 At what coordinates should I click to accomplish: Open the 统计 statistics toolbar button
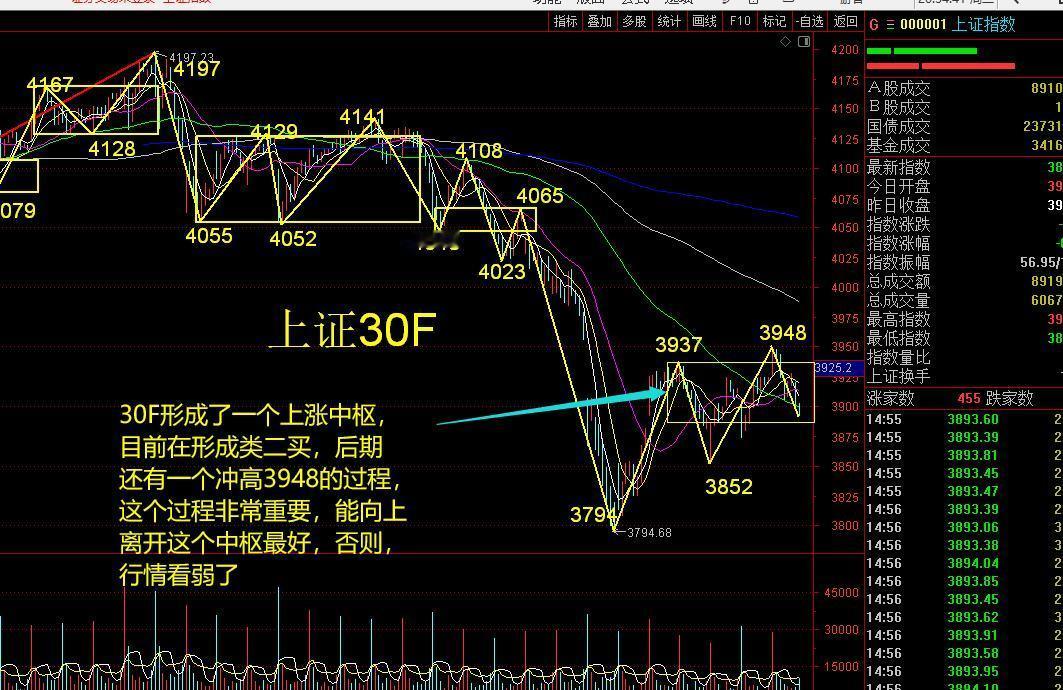669,22
